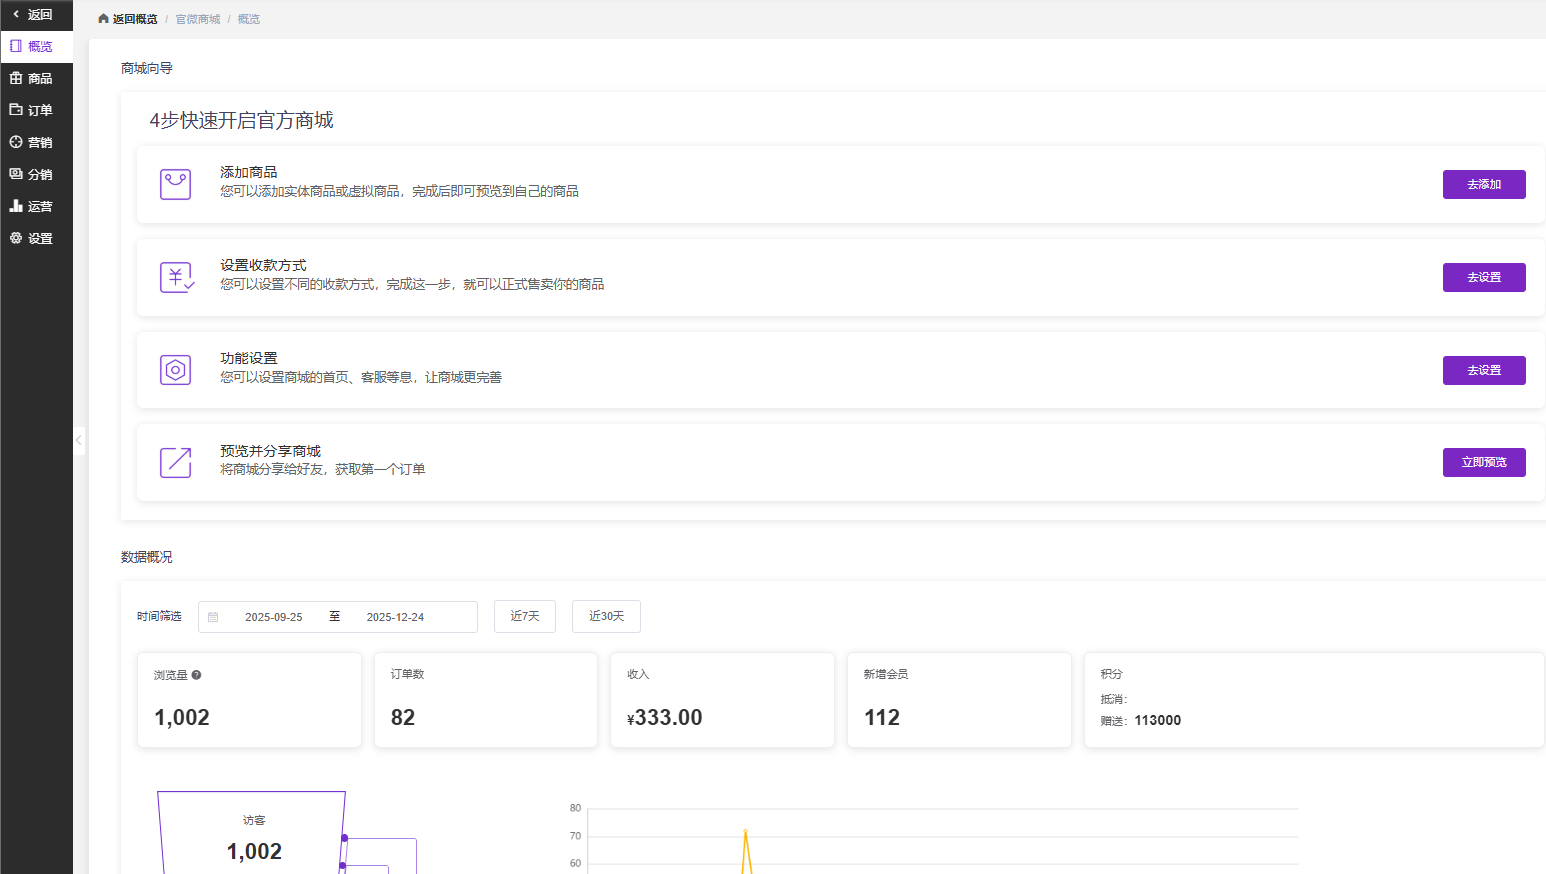Click the calendar icon in date filter
The image size is (1546, 874).
coord(213,617)
